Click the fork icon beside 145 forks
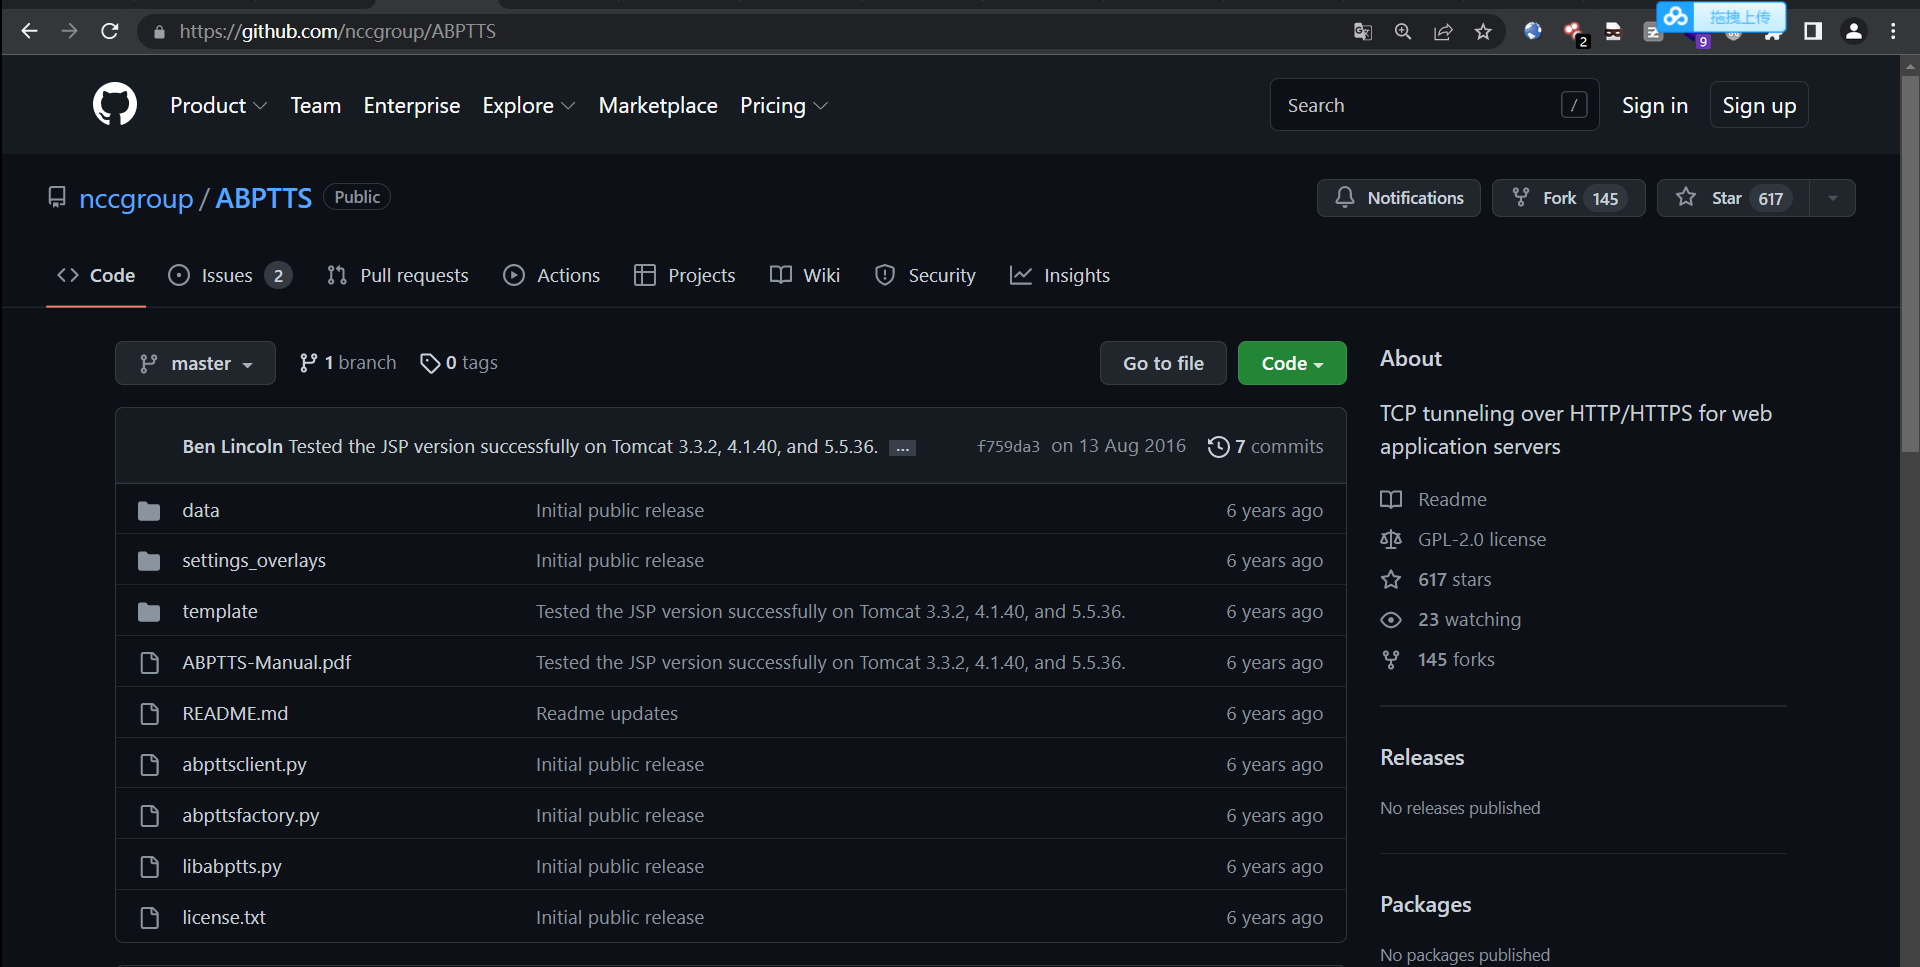1920x967 pixels. pos(1391,660)
